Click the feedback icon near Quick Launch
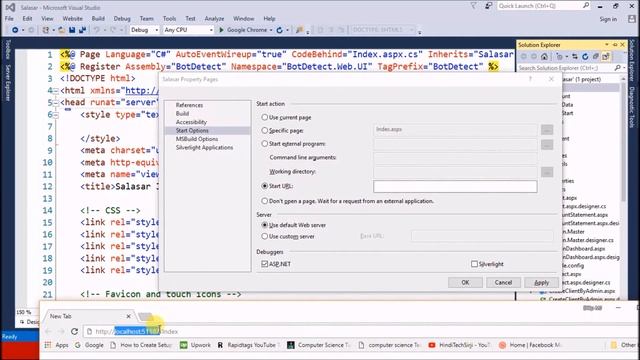The height and width of the screenshot is (360, 640). pos(488,6)
